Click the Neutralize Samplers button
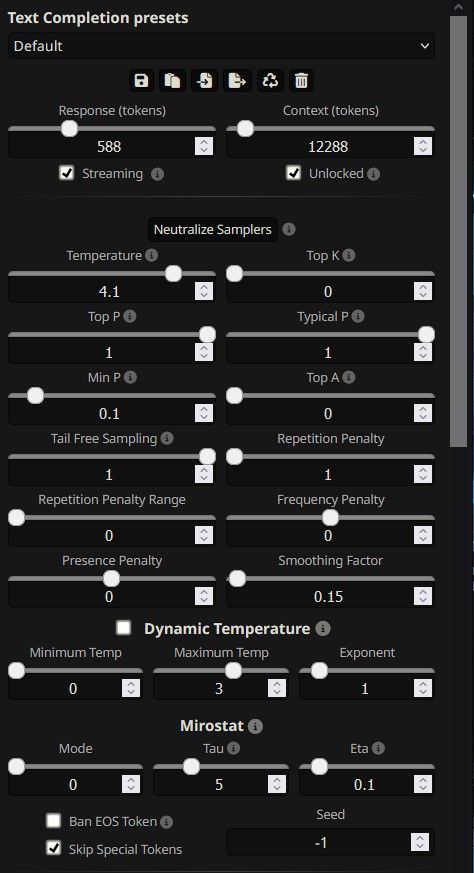Image resolution: width=474 pixels, height=873 pixels. click(213, 229)
